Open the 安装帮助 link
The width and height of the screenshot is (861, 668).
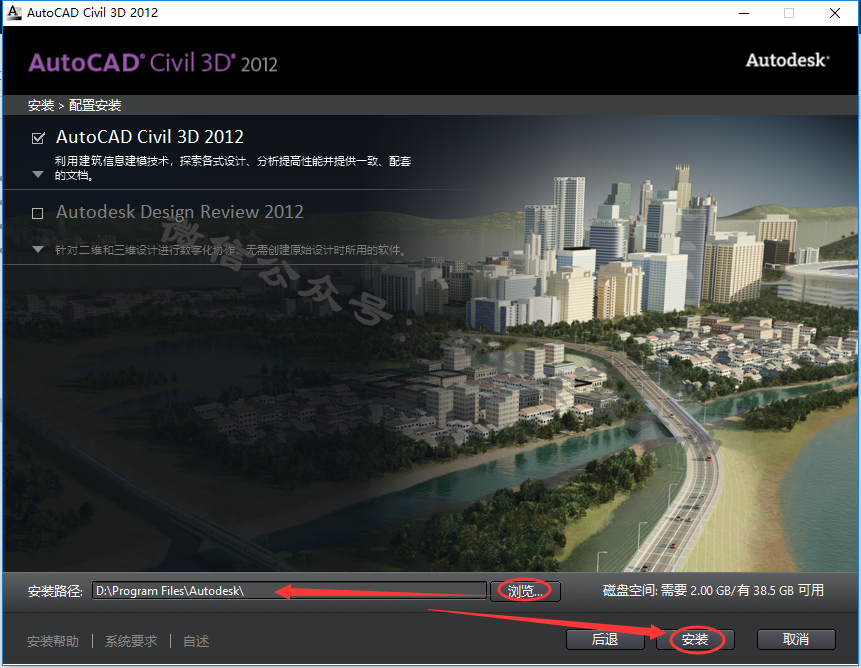pos(53,641)
